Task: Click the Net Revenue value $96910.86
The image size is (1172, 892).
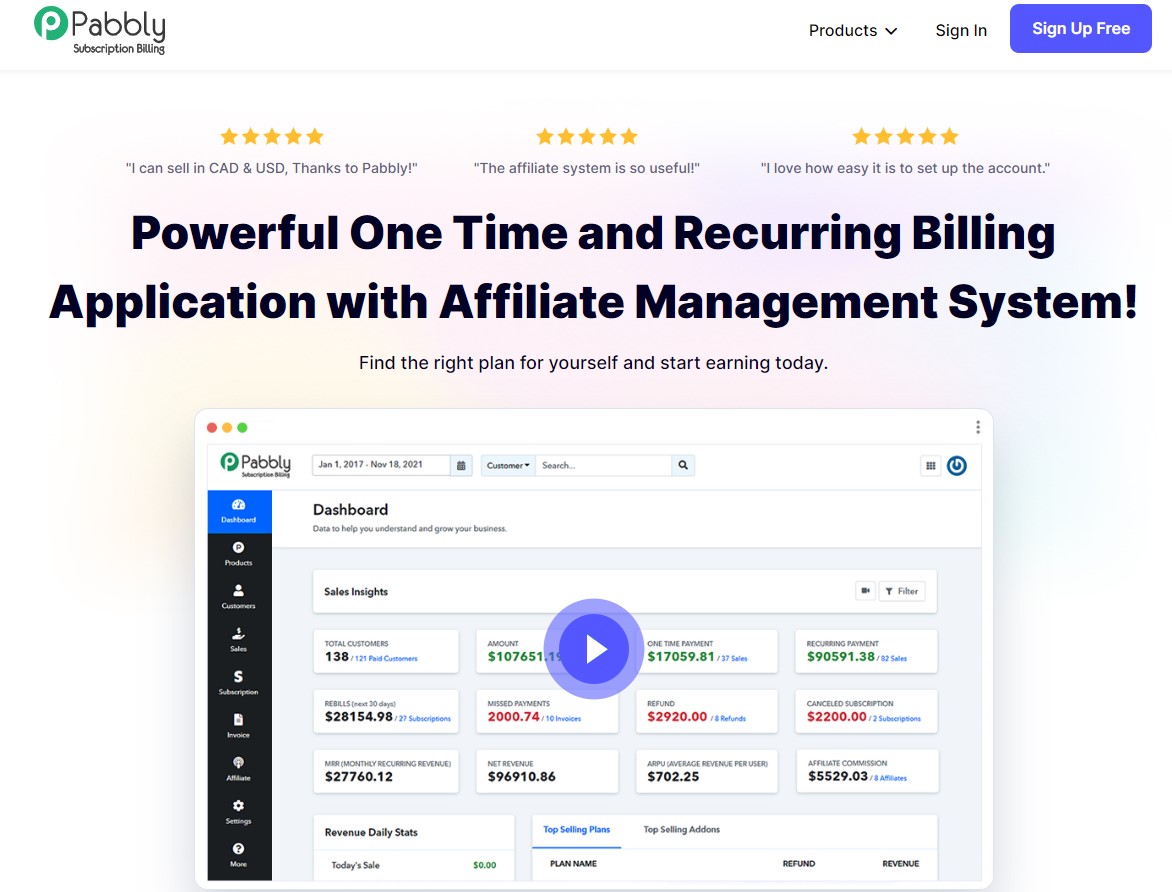Action: coord(522,777)
